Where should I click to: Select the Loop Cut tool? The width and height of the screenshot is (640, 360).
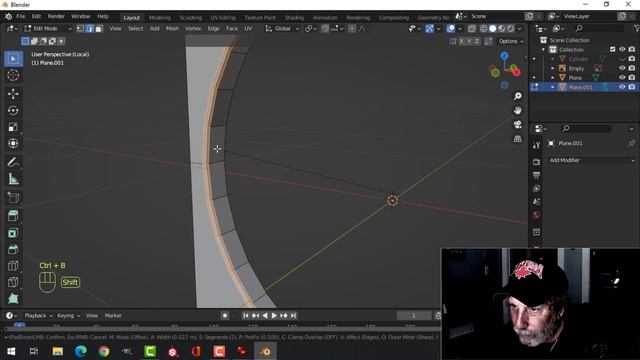pos(13,266)
